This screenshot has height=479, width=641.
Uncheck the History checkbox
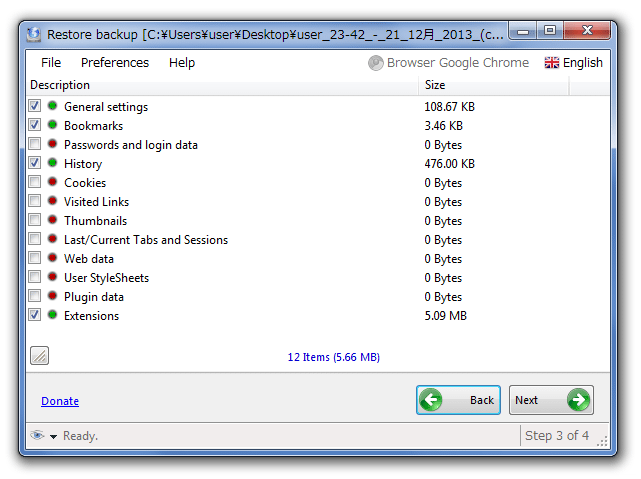(x=35, y=163)
